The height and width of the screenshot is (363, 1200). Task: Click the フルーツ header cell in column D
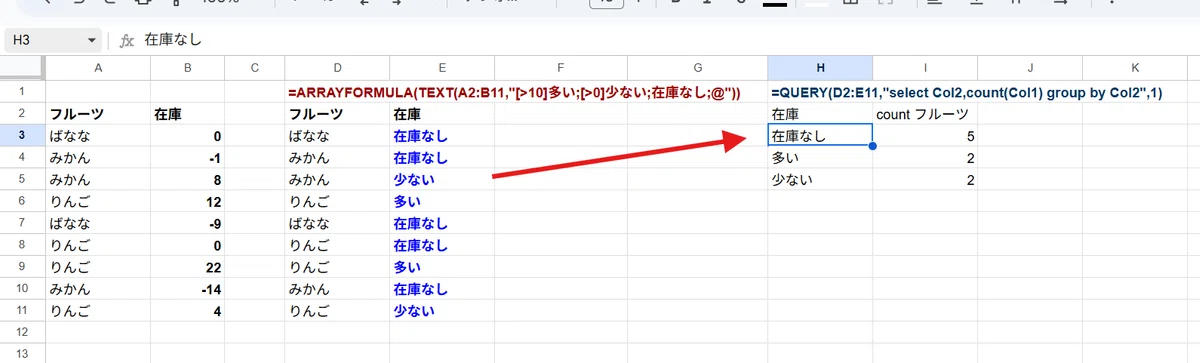(338, 114)
